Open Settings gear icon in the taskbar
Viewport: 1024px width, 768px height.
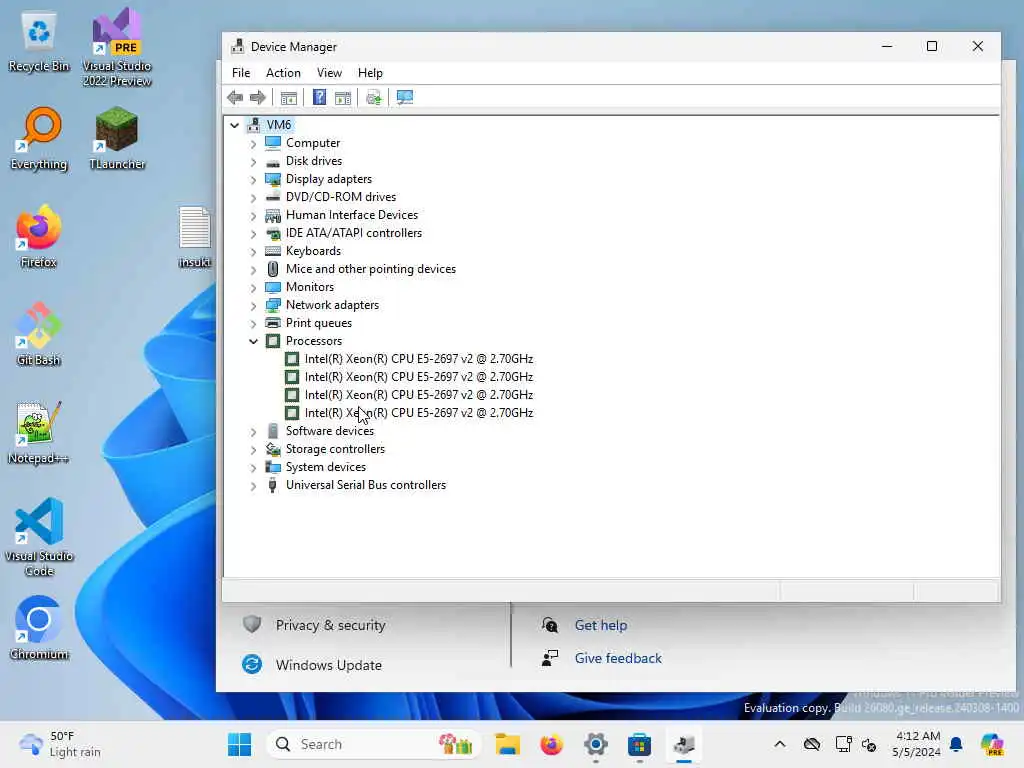click(x=596, y=744)
